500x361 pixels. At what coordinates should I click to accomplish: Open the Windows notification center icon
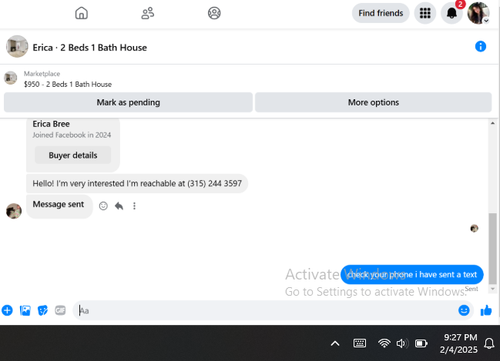tap(489, 343)
